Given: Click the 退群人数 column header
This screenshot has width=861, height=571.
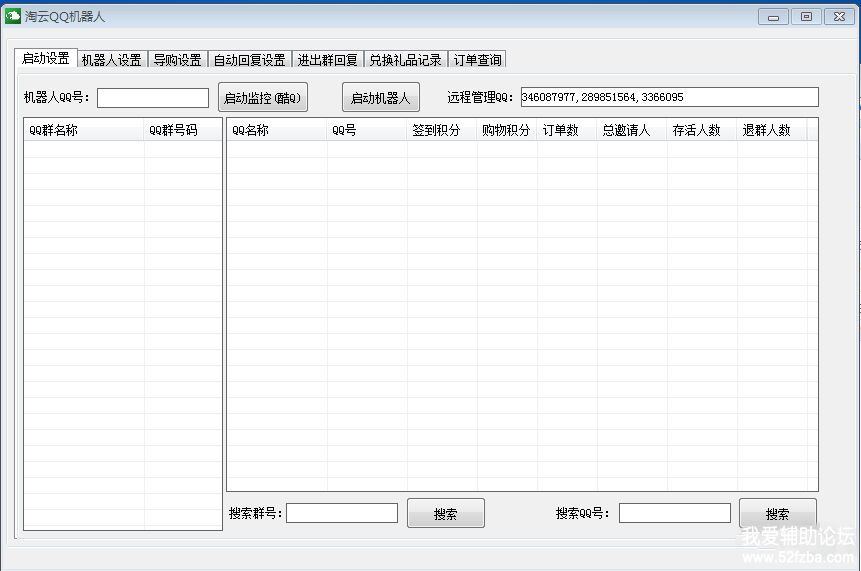Looking at the screenshot, I should coord(771,130).
